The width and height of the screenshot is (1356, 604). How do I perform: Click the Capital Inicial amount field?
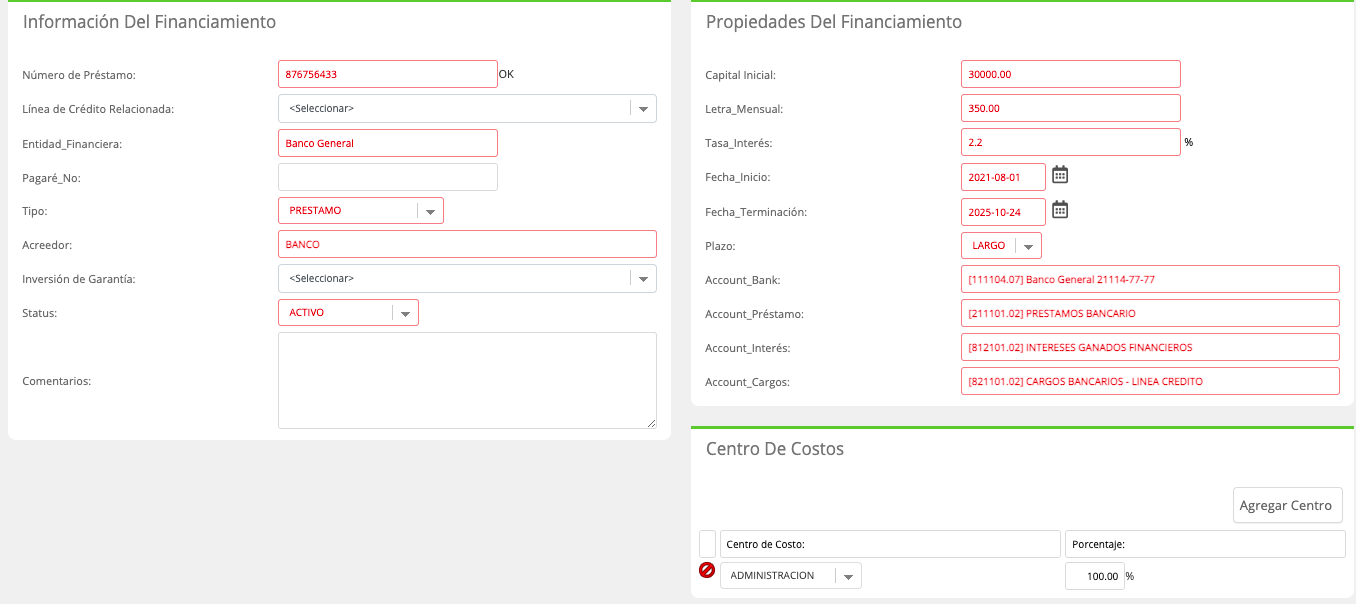(1071, 74)
